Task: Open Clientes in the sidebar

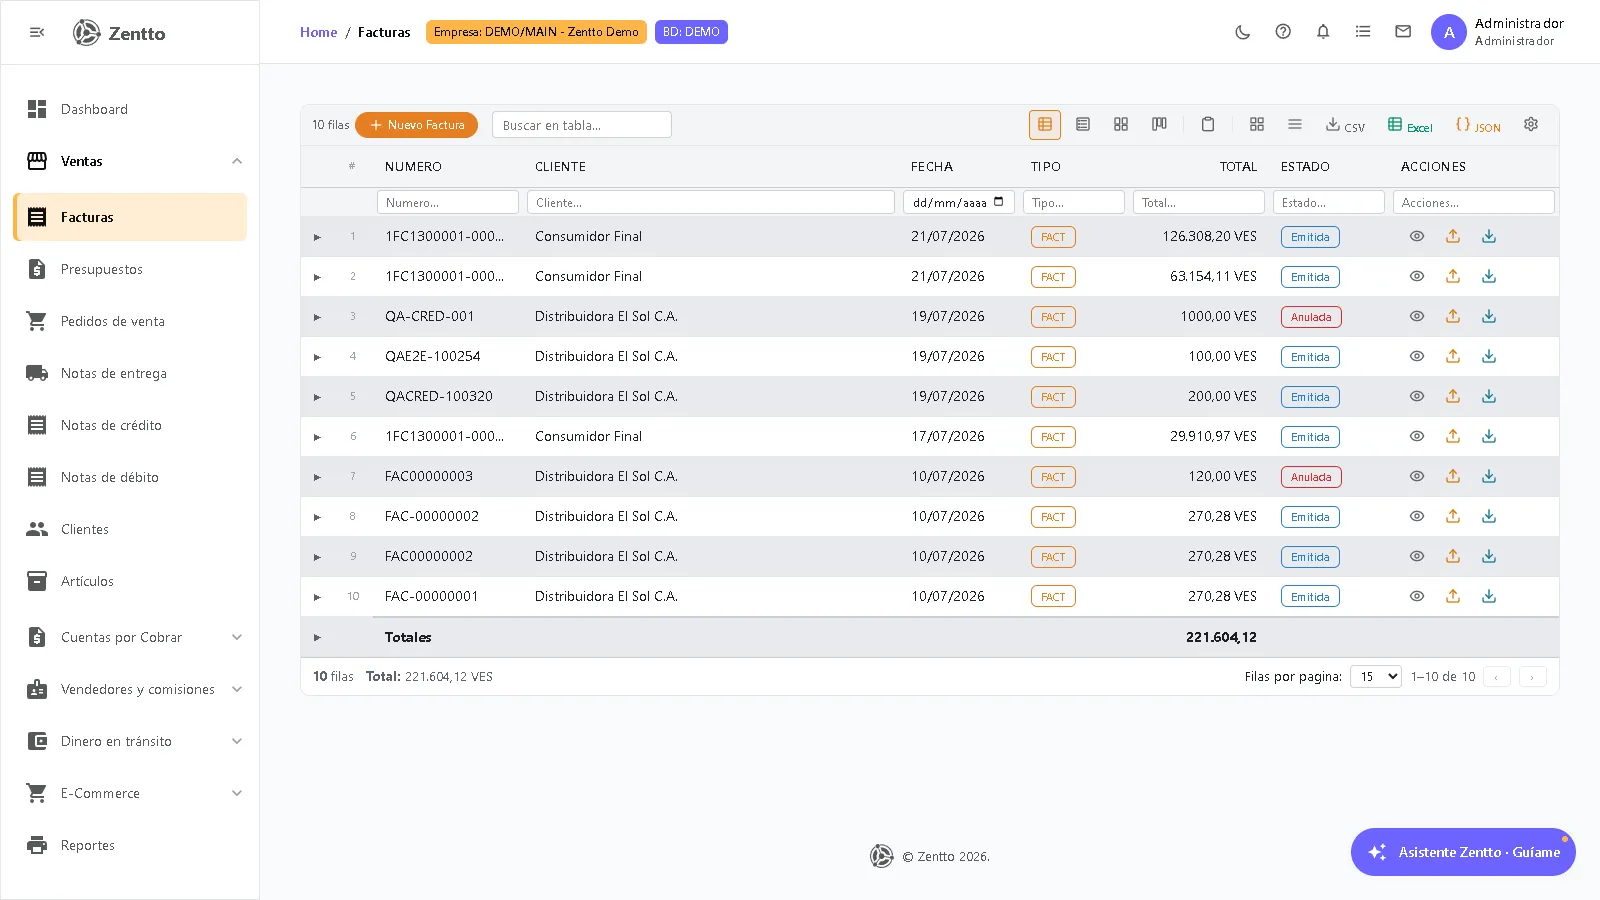Action: (x=130, y=529)
